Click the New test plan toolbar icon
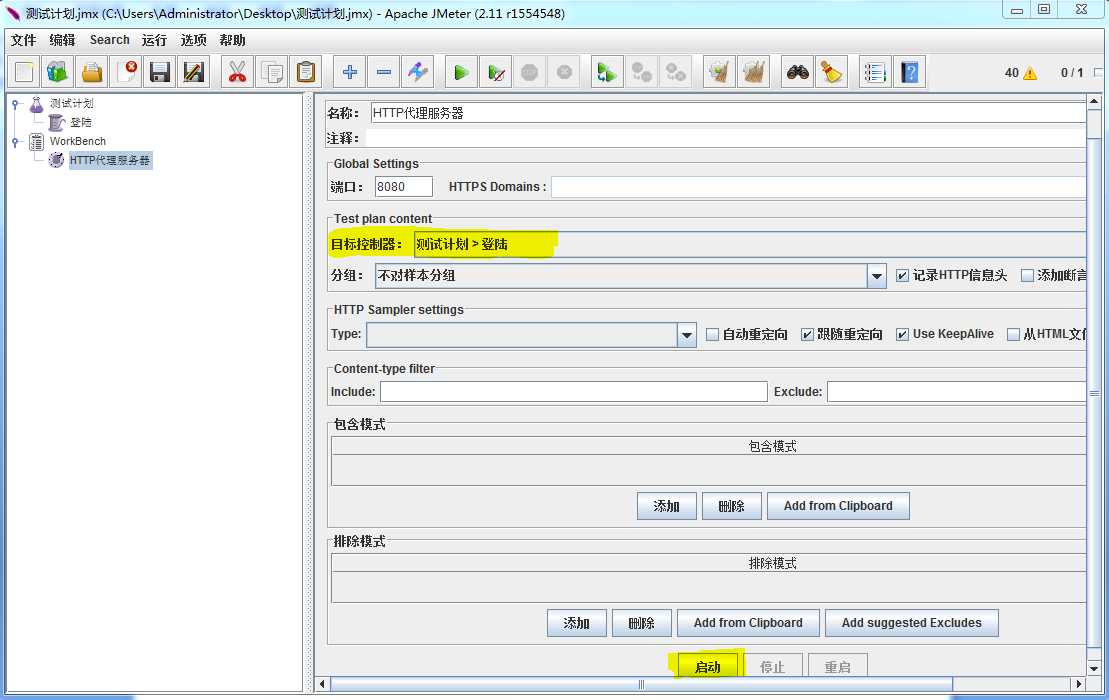 [24, 72]
